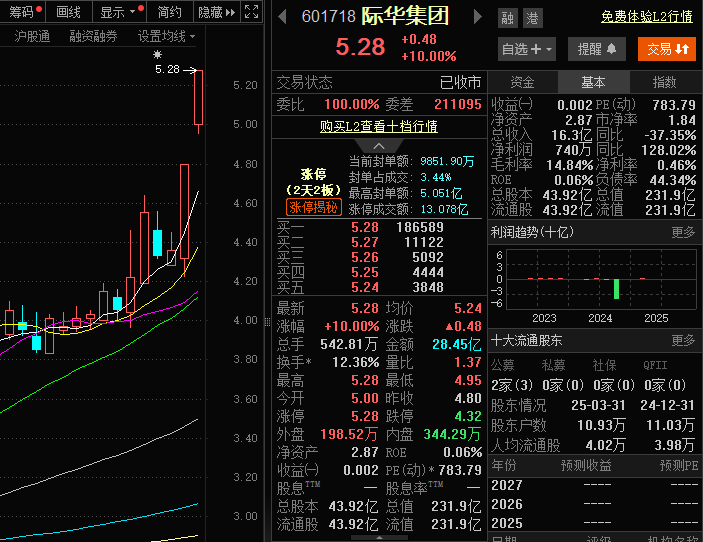Click the 港 Hong Kong connect badge
The width and height of the screenshot is (703, 542).
tap(532, 18)
